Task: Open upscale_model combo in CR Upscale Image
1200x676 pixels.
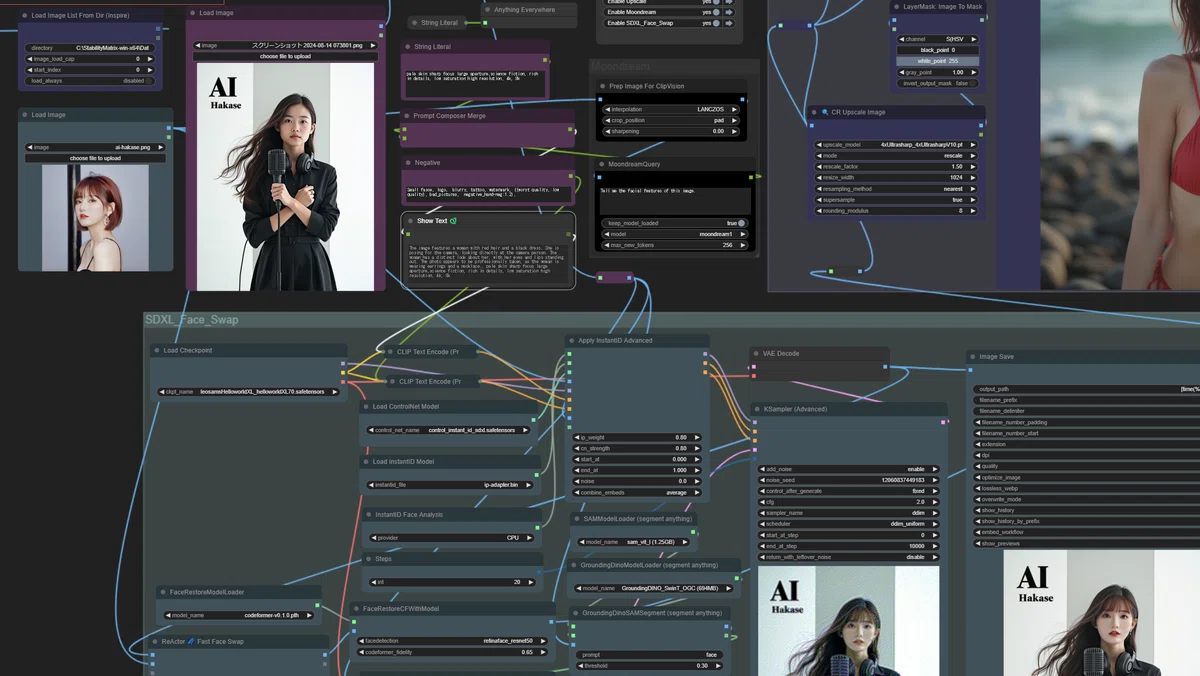Action: (896, 145)
